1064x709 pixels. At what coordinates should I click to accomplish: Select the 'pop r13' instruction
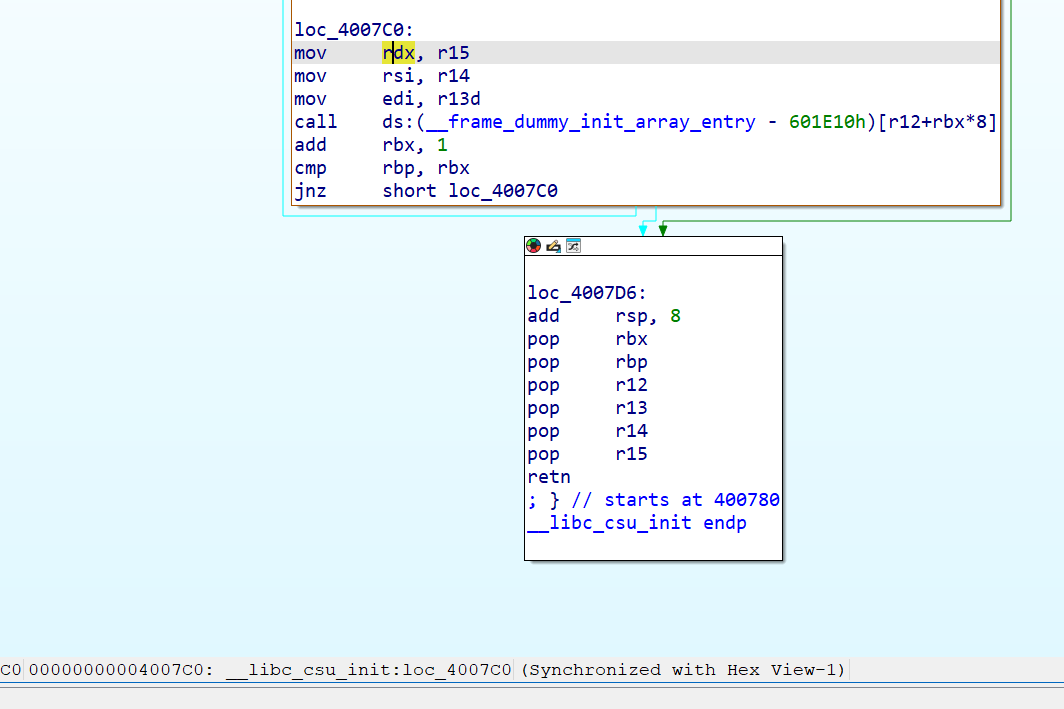pos(588,408)
